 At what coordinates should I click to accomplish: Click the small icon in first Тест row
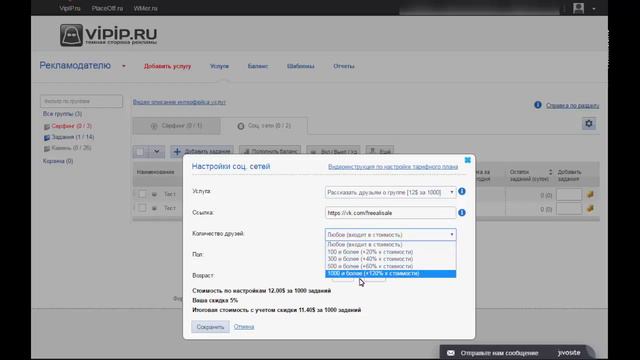point(154,195)
